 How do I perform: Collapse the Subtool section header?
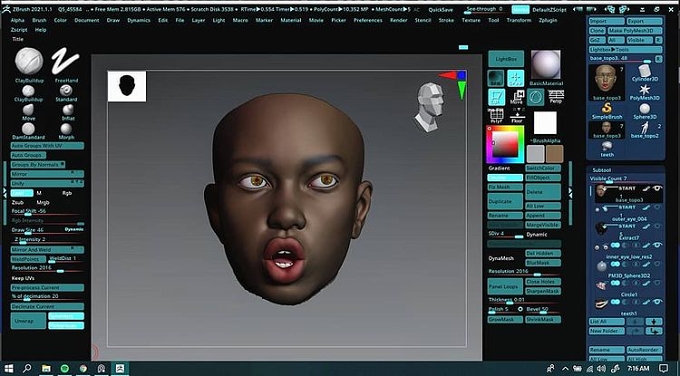602,170
